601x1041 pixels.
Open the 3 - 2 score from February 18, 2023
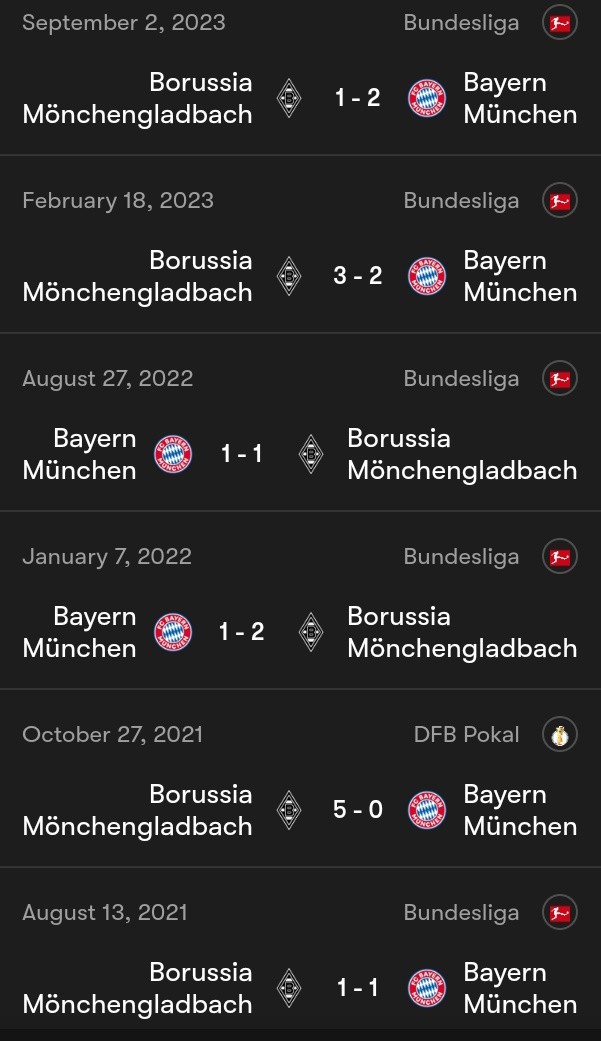[x=358, y=276]
